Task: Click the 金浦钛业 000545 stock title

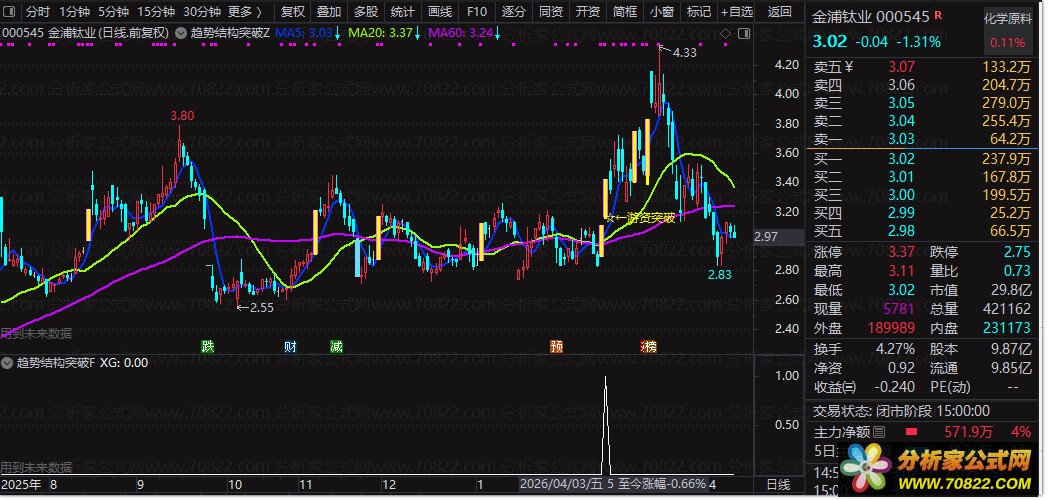Action: click(871, 16)
